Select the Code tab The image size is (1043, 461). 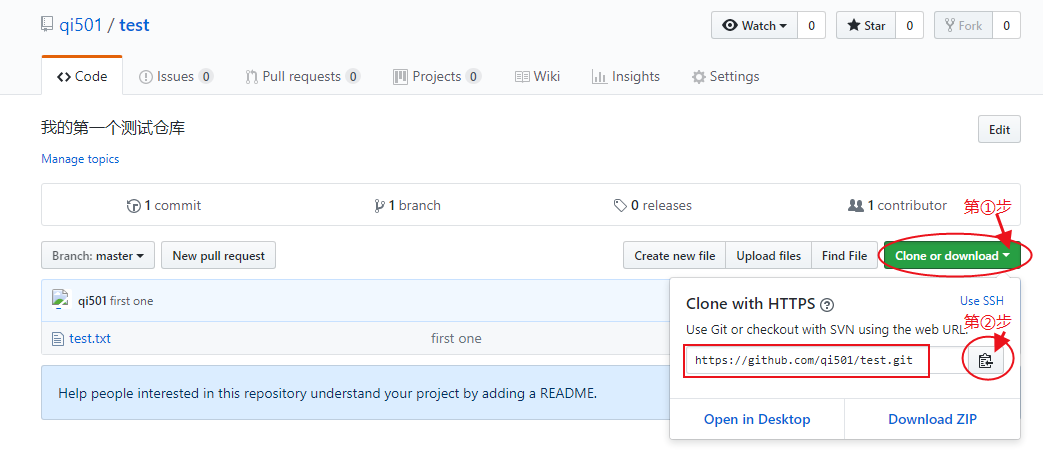tap(82, 77)
